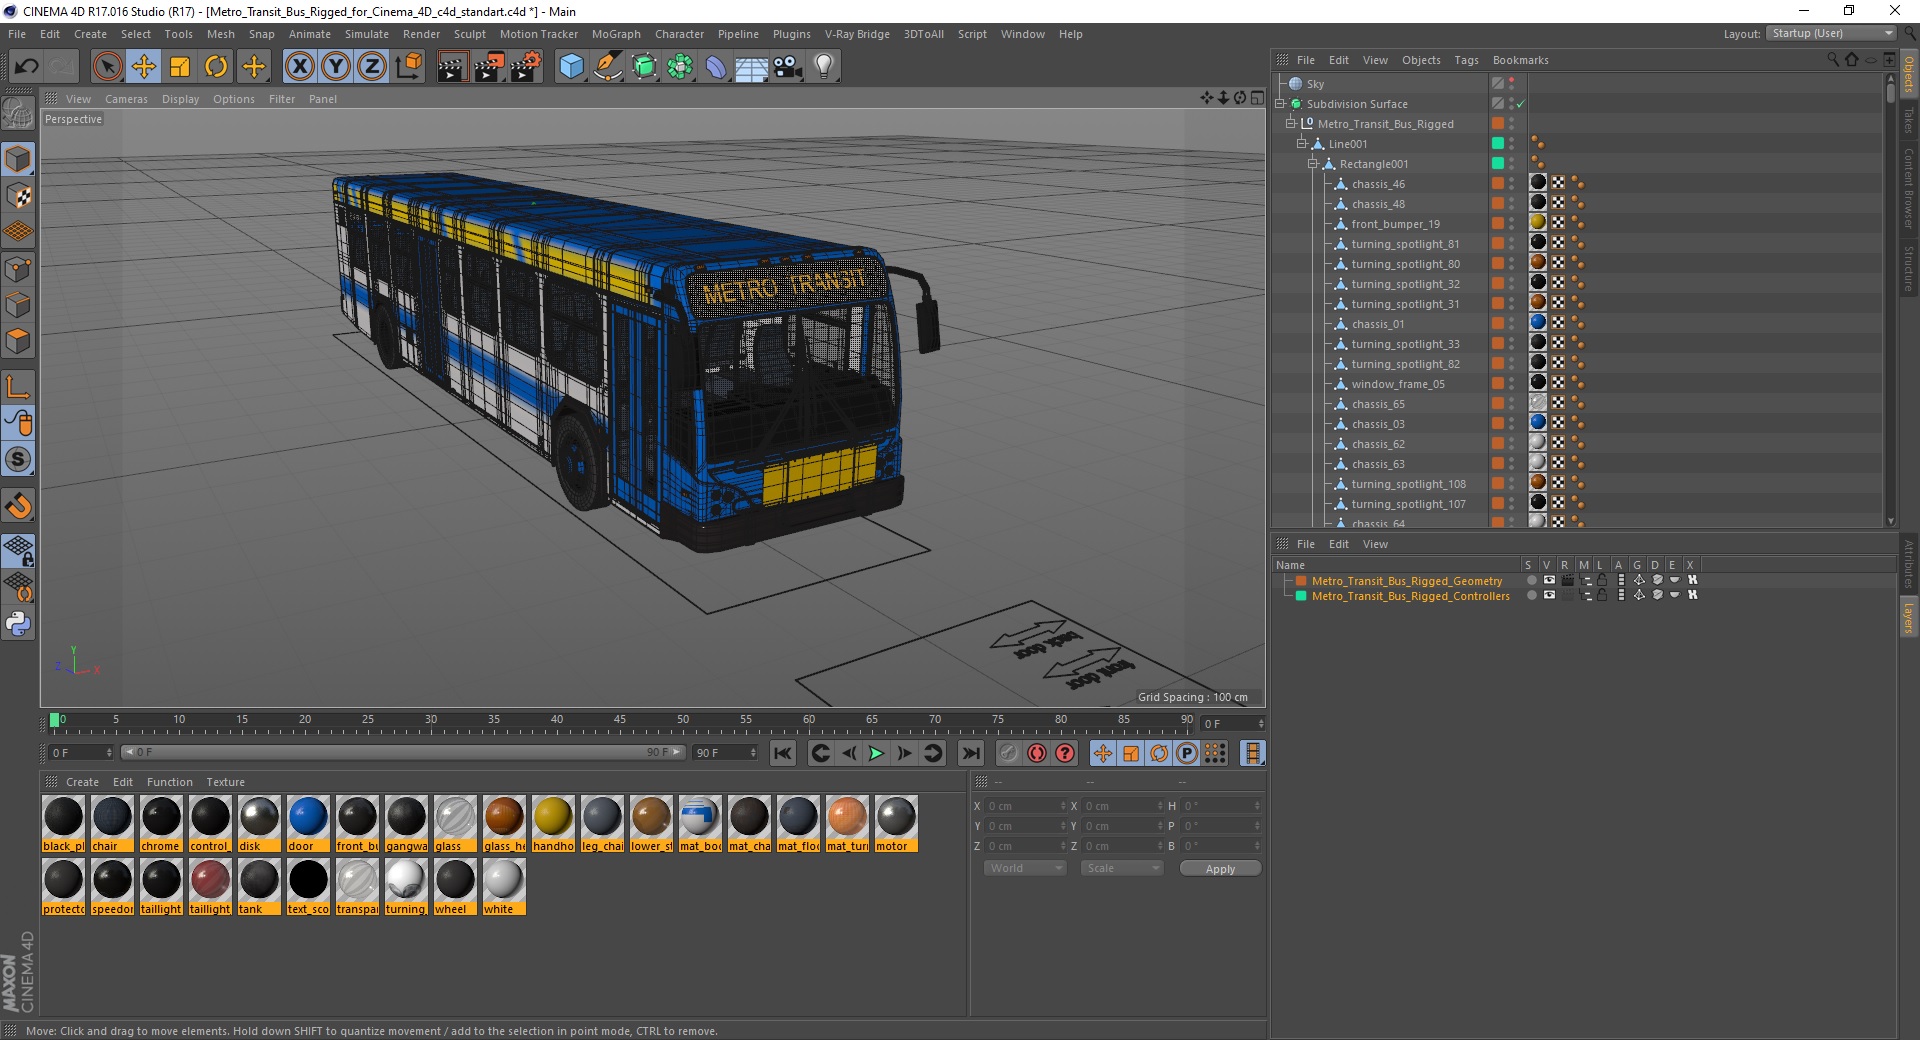Viewport: 1920px width, 1040px height.
Task: Click the Apply button
Action: click(x=1220, y=869)
